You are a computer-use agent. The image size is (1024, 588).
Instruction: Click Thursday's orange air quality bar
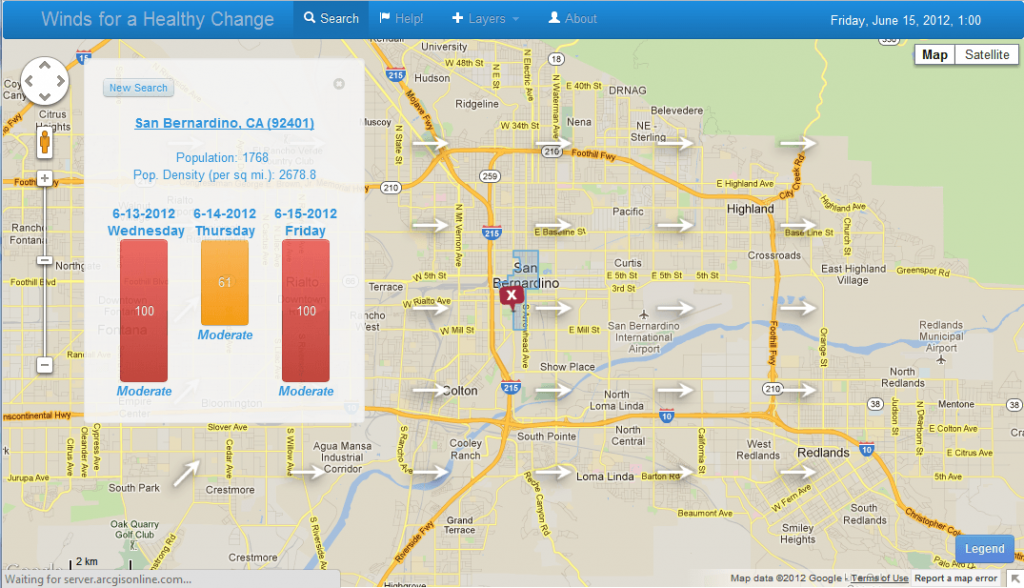pyautogui.click(x=224, y=283)
